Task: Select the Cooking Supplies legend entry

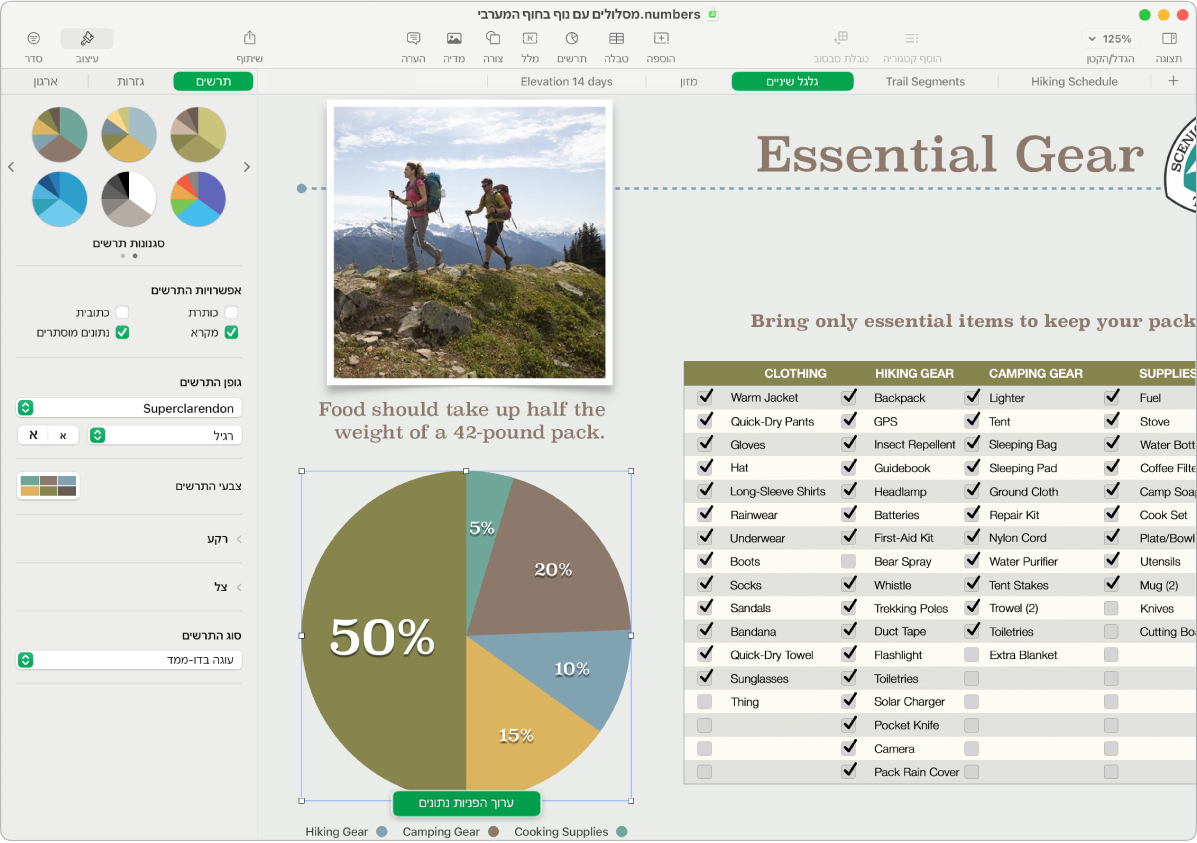Action: tap(570, 832)
